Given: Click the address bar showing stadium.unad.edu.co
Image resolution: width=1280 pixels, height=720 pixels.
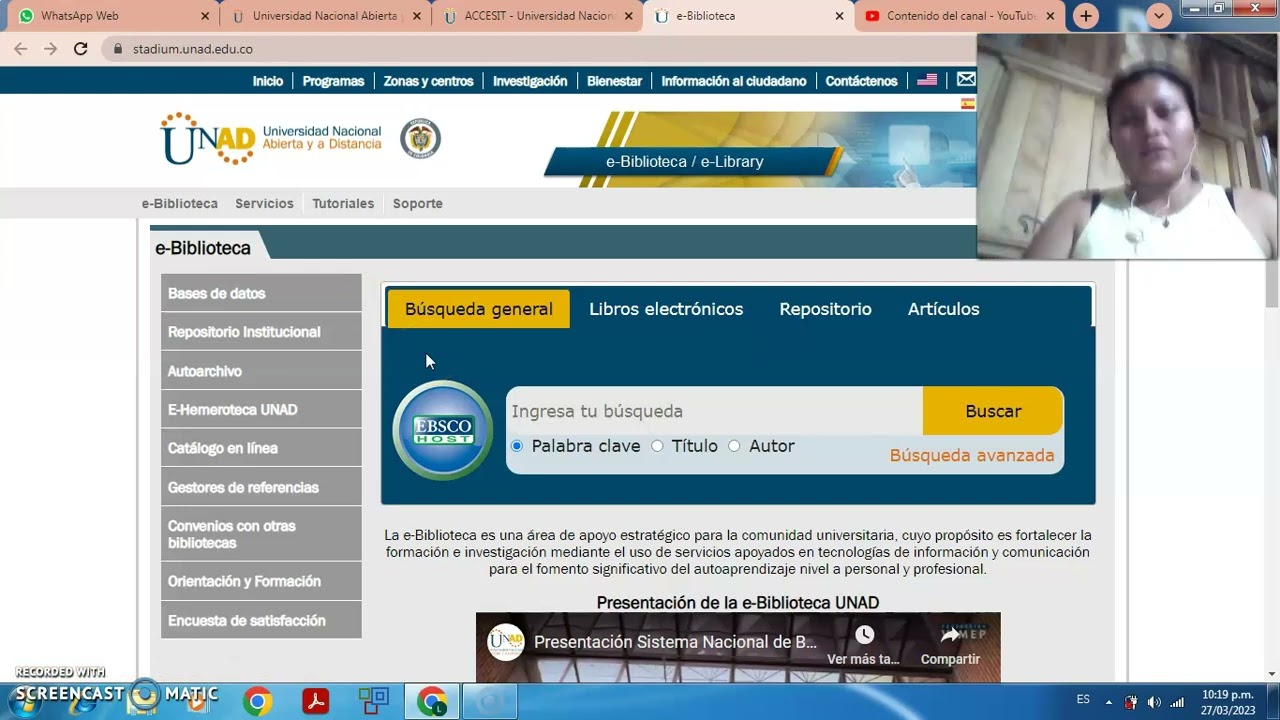Looking at the screenshot, I should click(x=540, y=48).
